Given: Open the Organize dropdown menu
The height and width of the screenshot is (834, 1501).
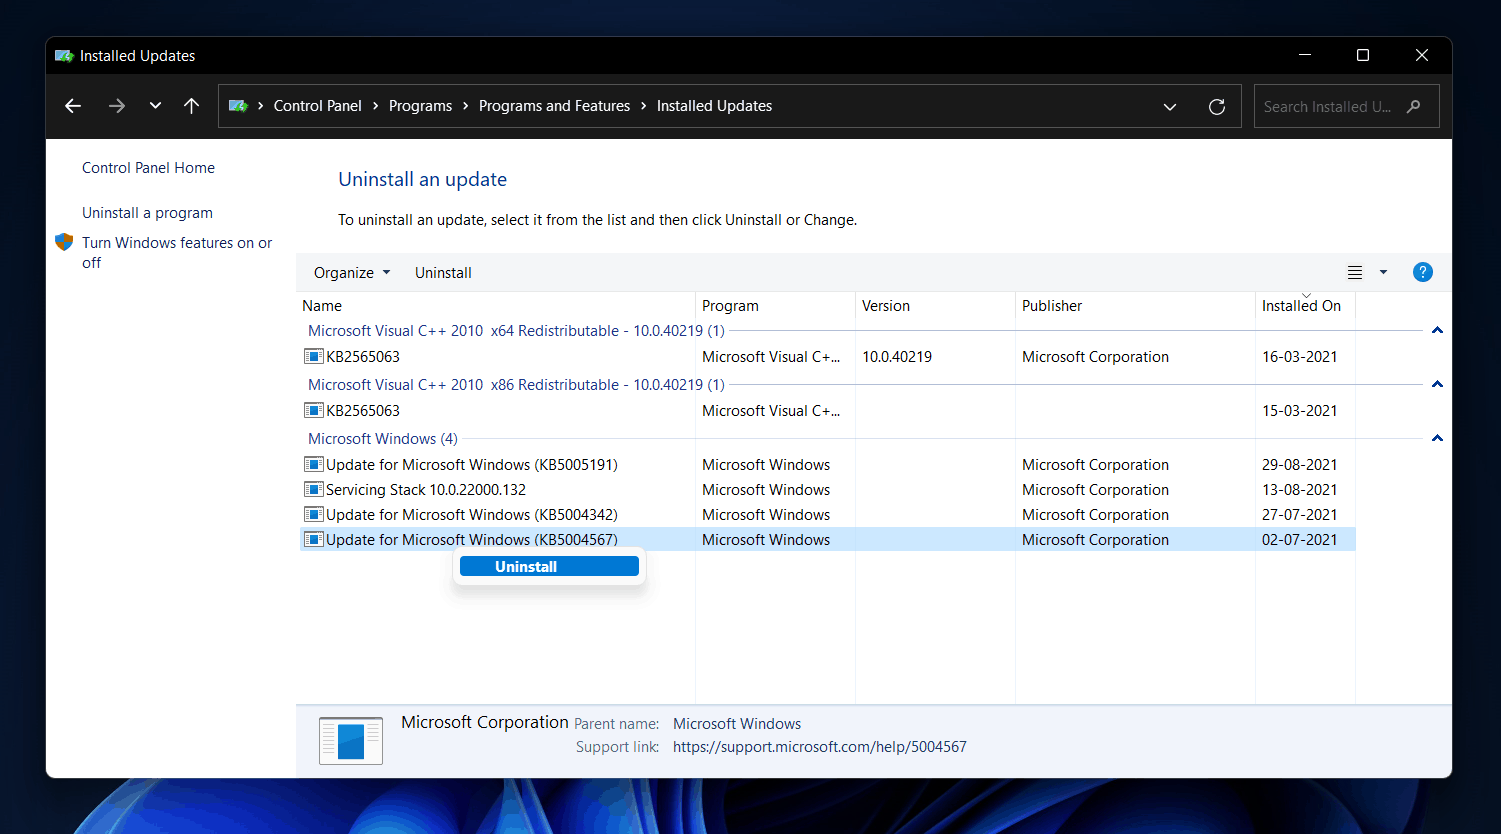Looking at the screenshot, I should coord(351,273).
